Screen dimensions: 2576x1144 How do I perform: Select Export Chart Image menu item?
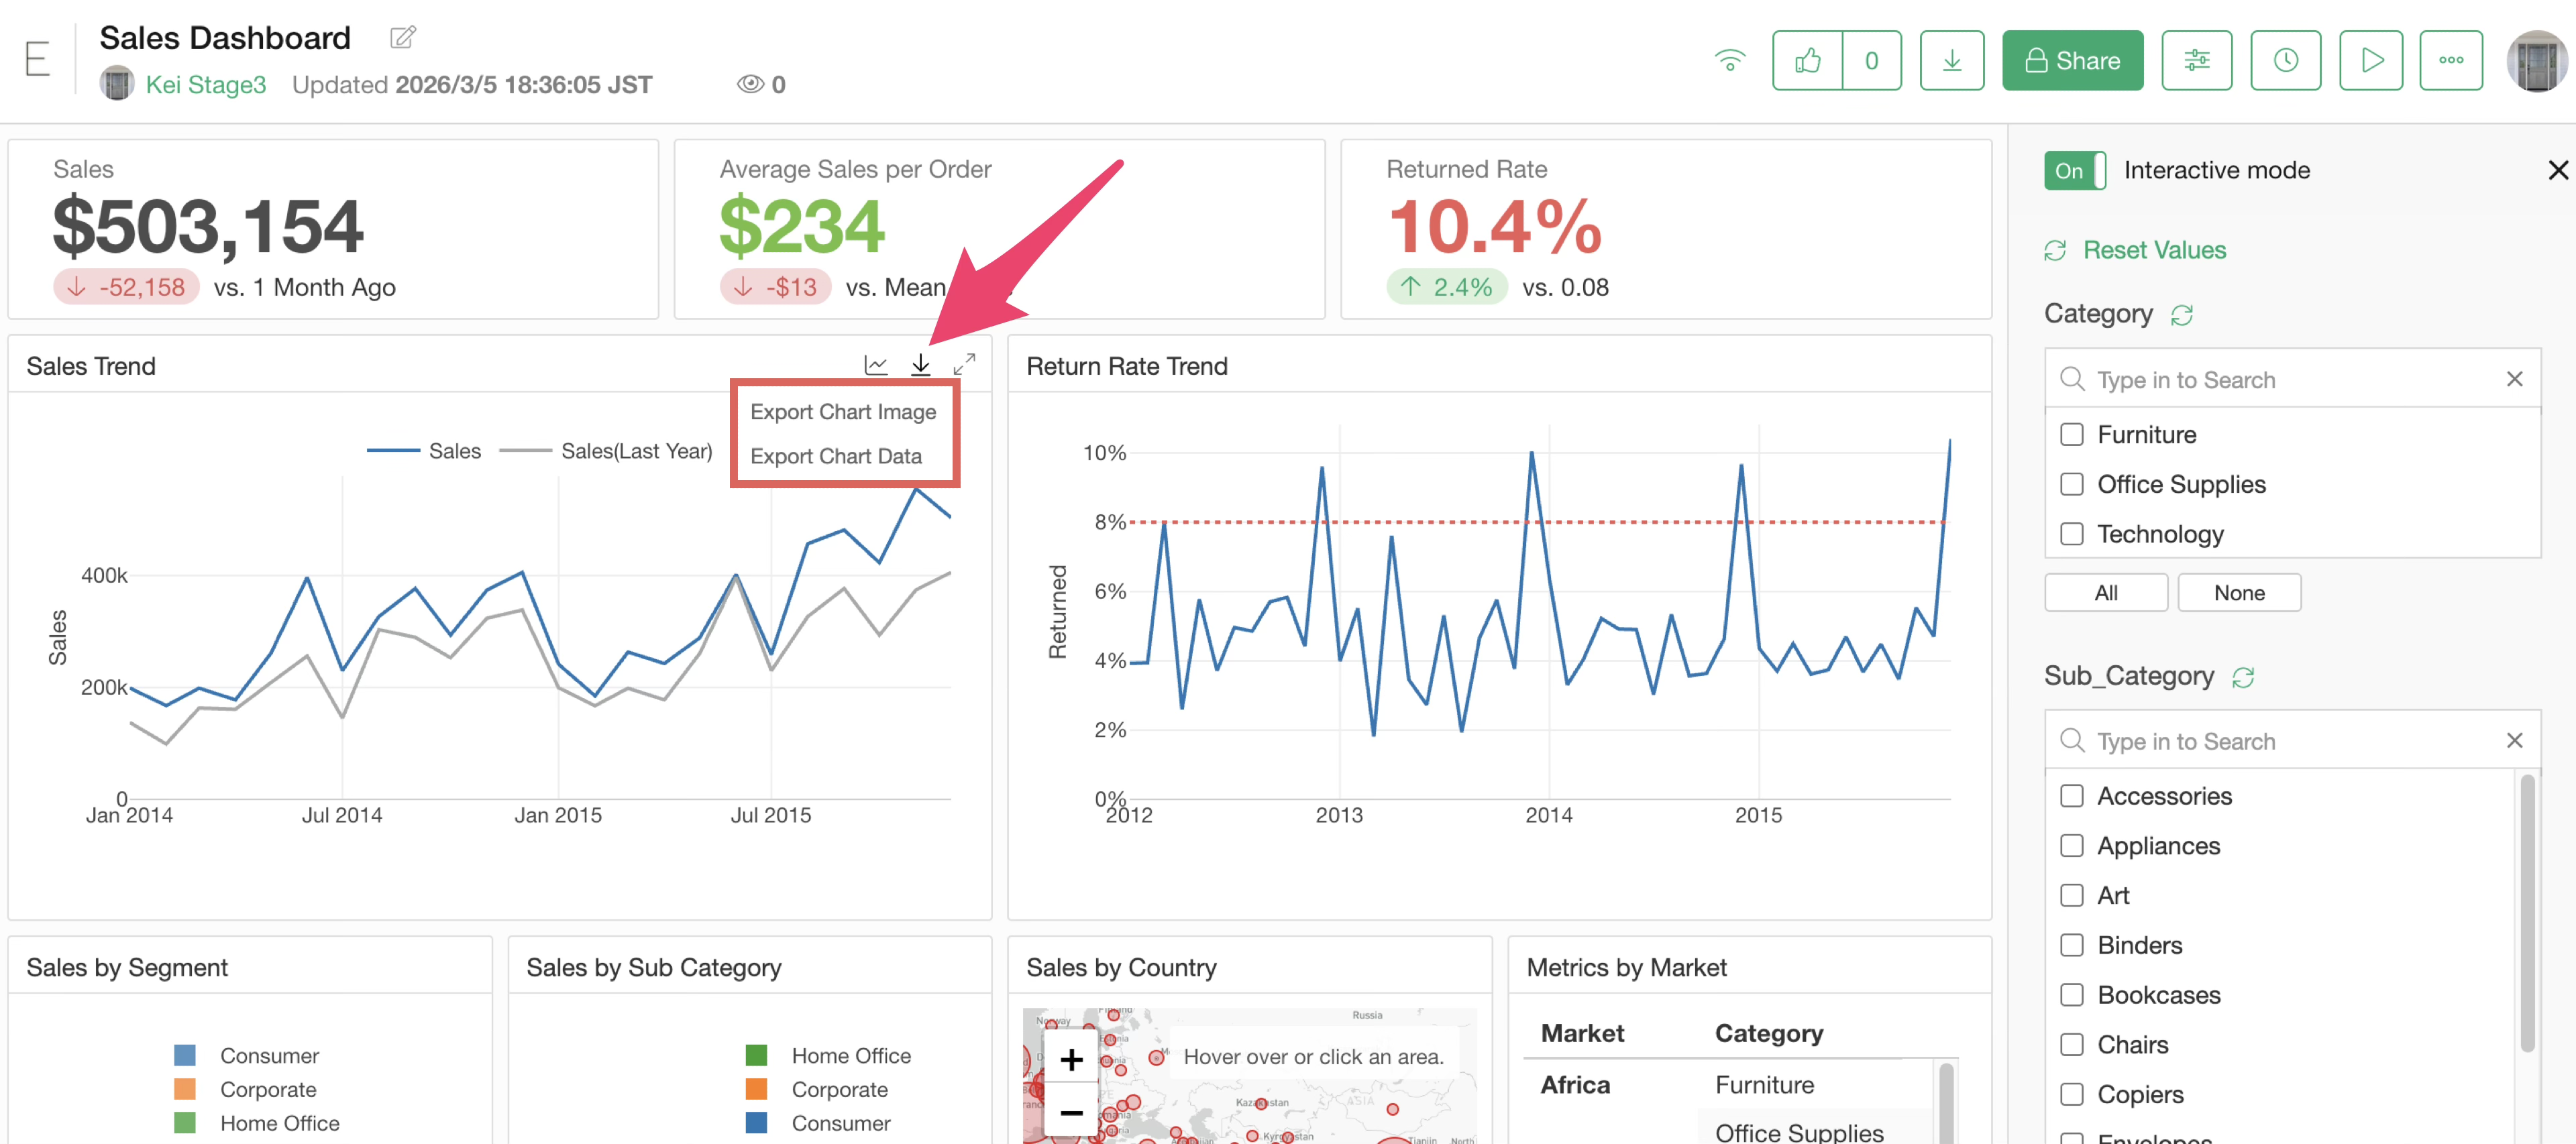click(842, 412)
